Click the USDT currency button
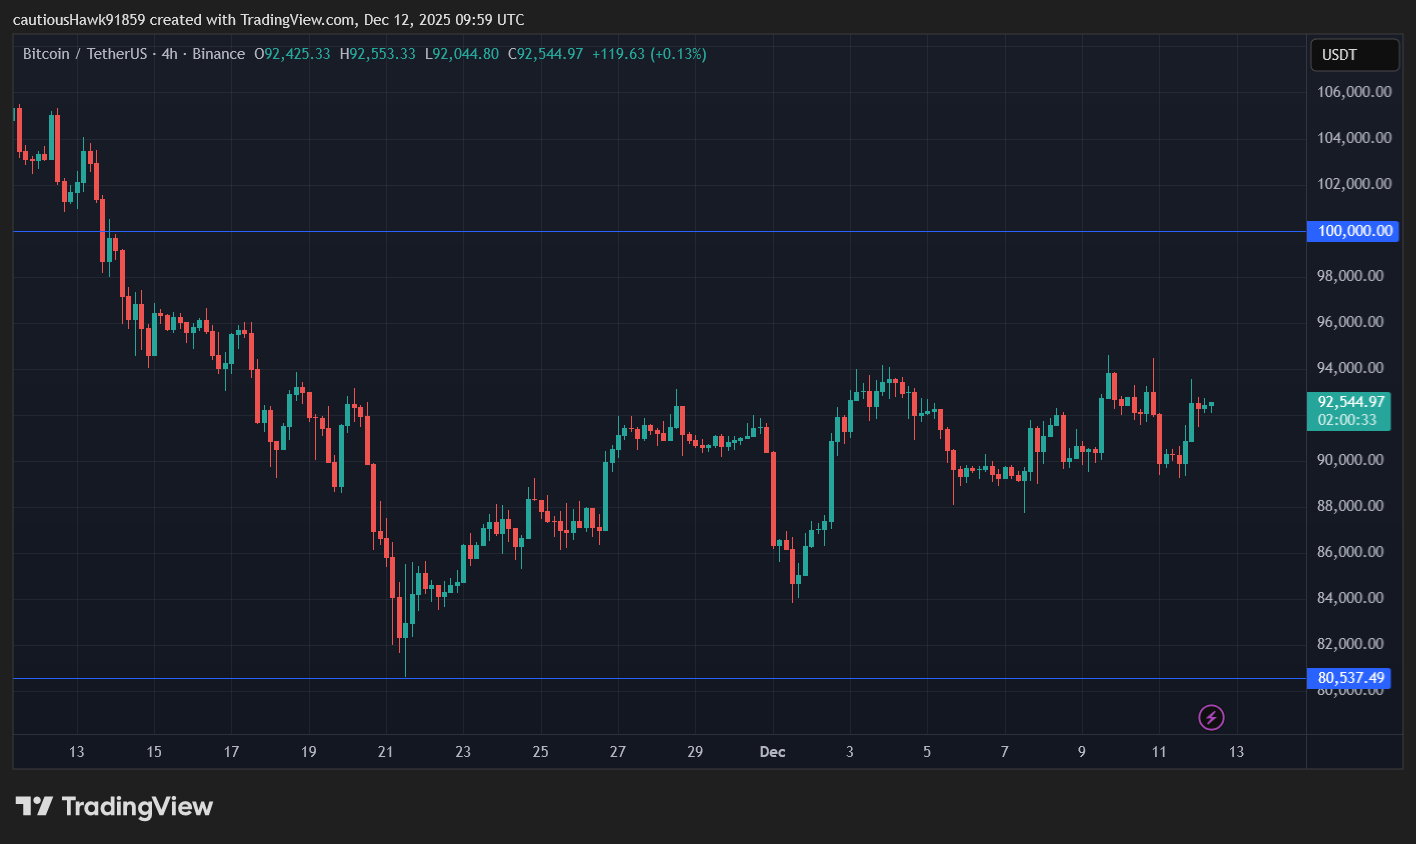The width and height of the screenshot is (1416, 844). tap(1354, 55)
